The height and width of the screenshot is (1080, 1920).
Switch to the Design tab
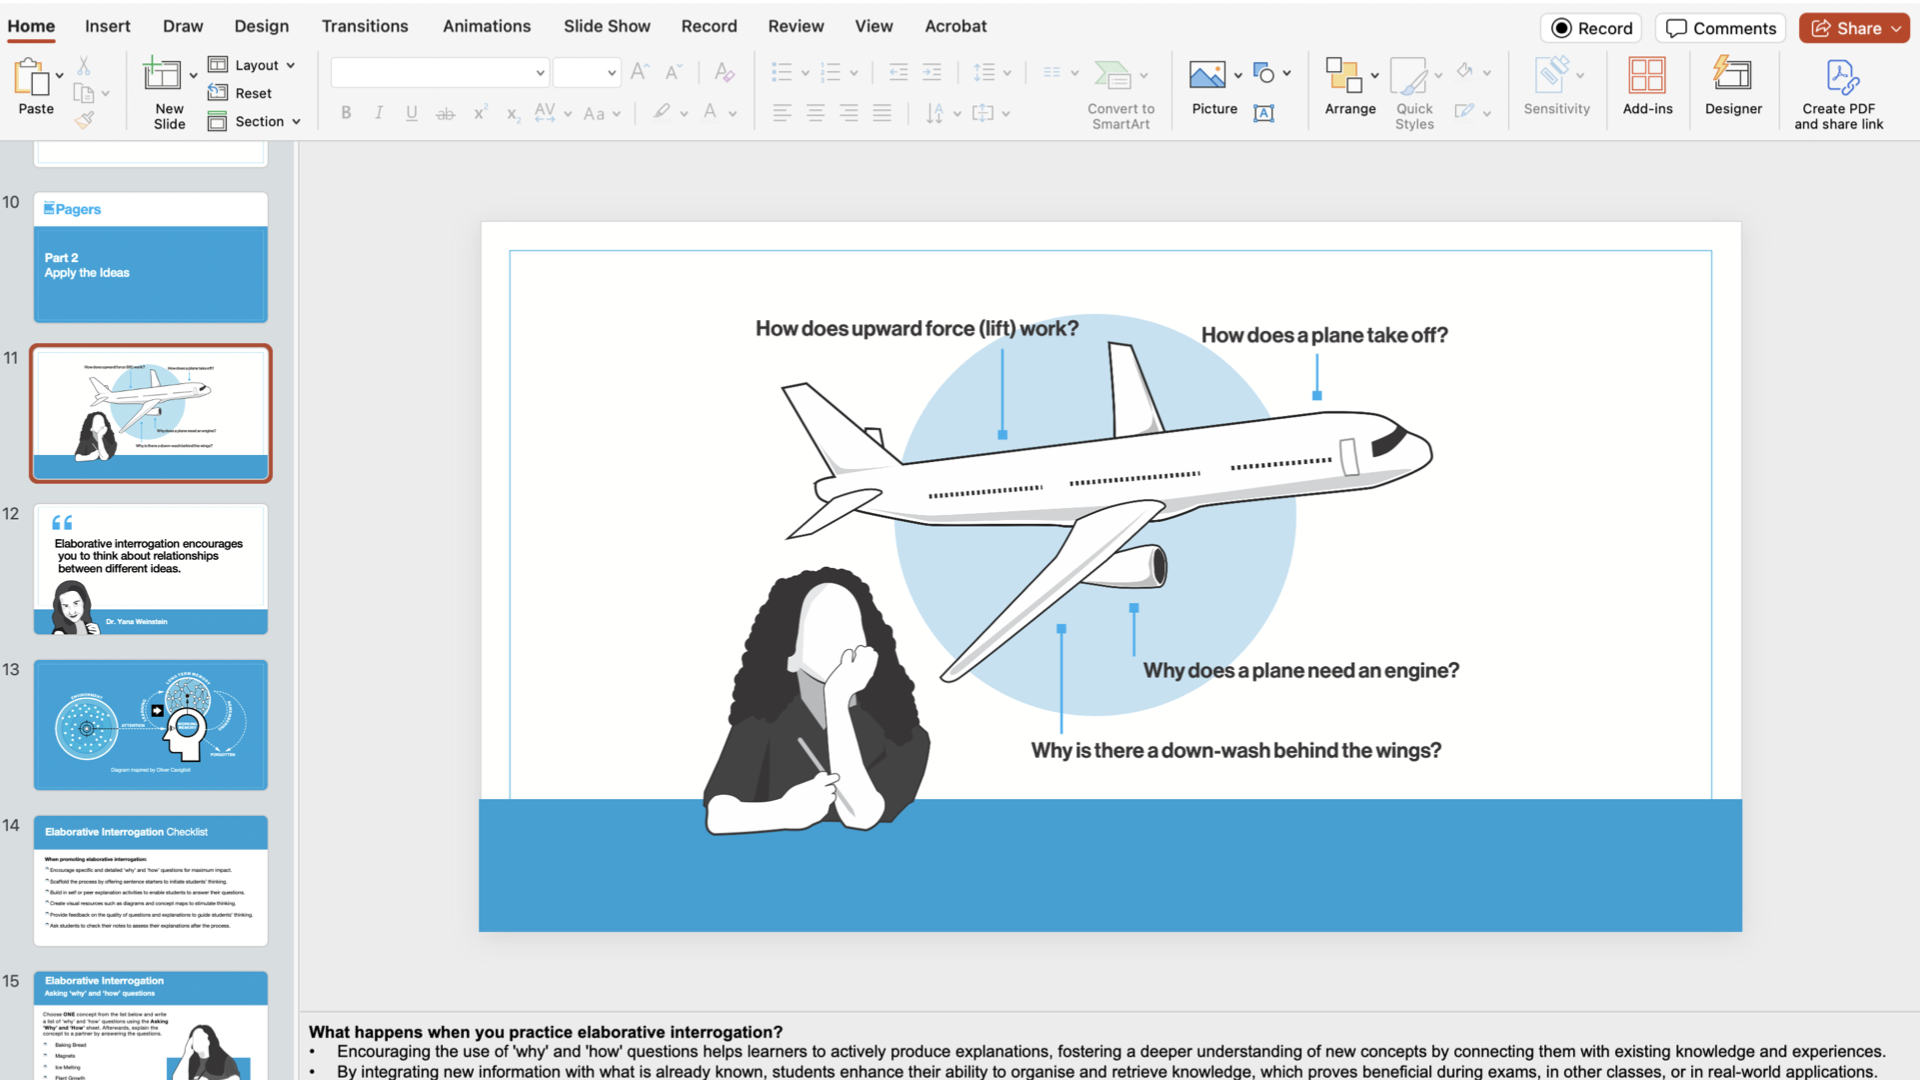coord(261,26)
